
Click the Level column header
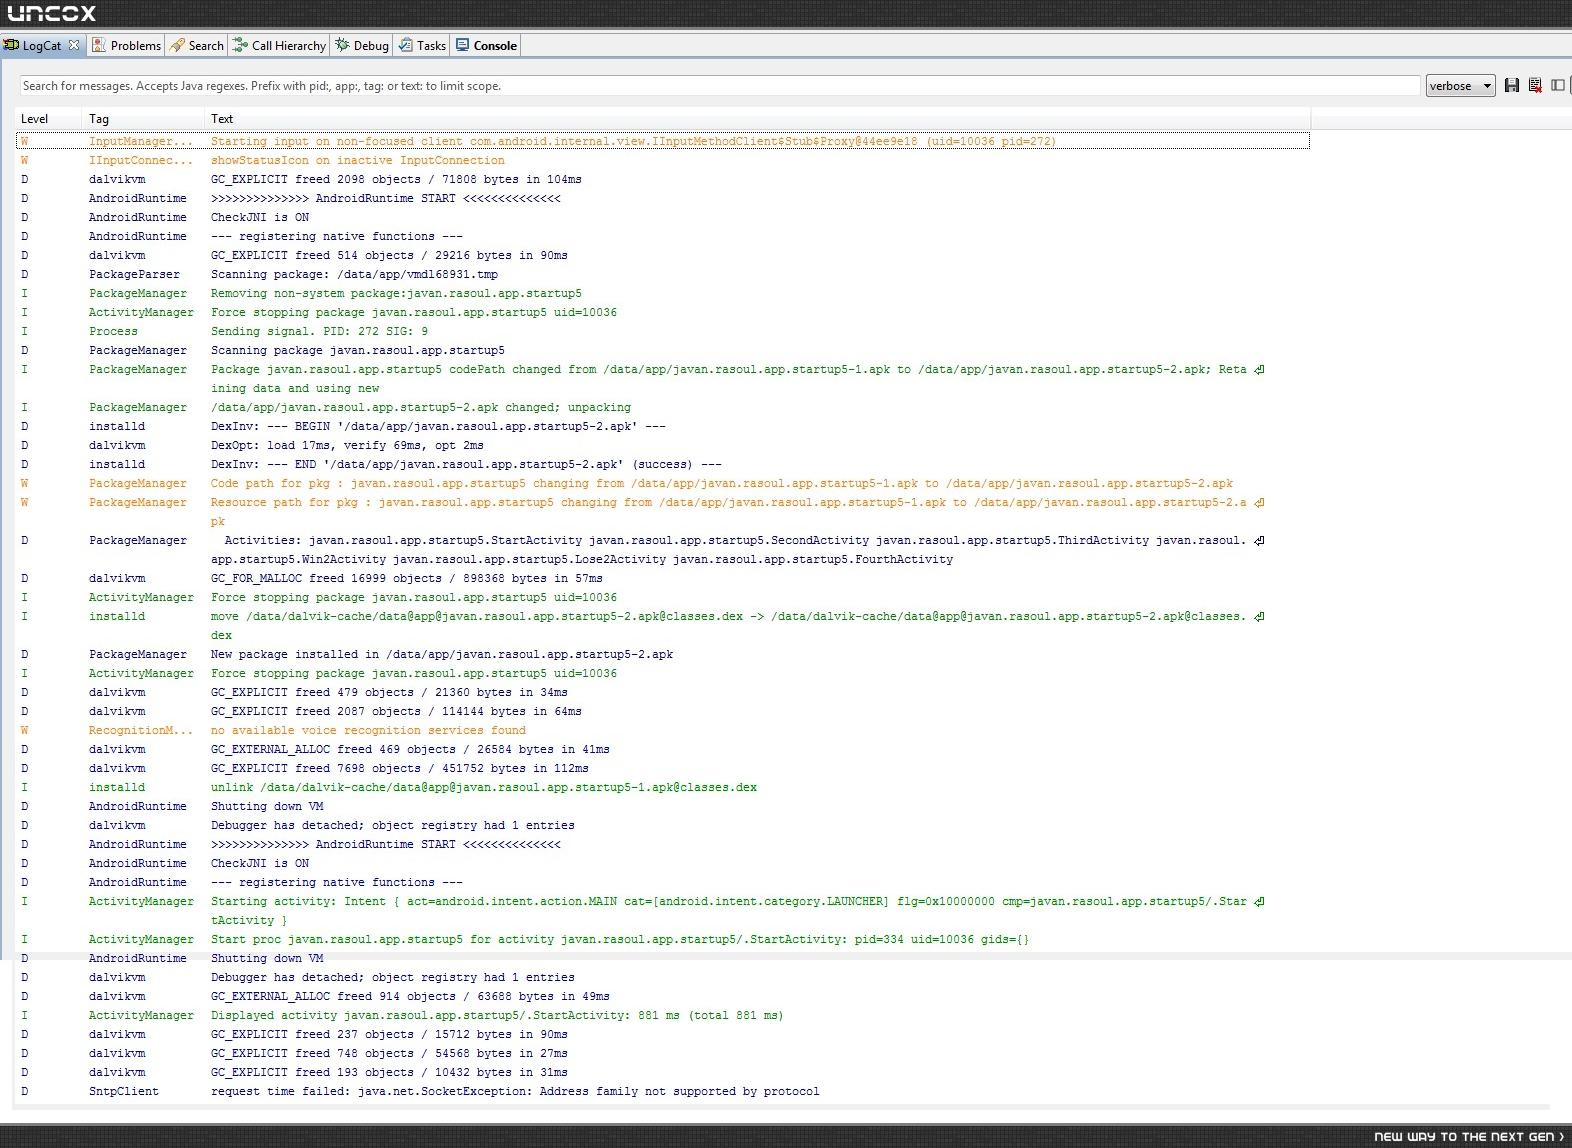pos(48,119)
